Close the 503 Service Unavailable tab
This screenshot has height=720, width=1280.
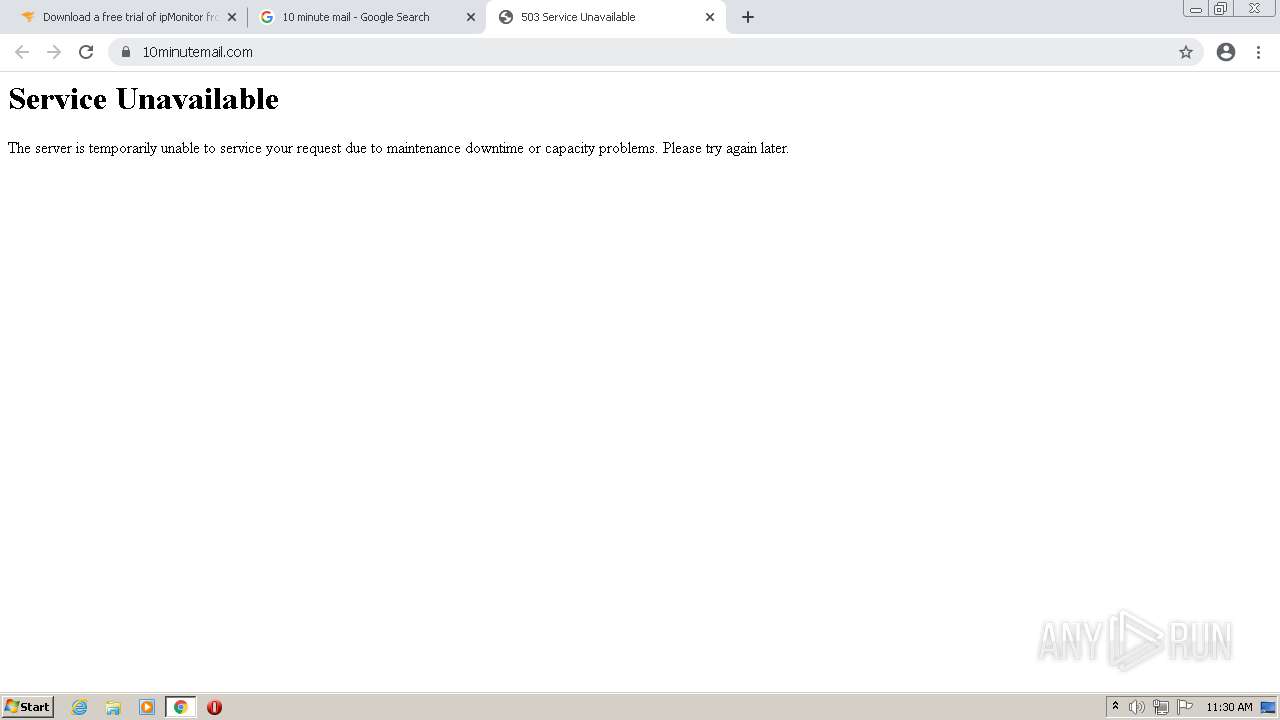(710, 17)
